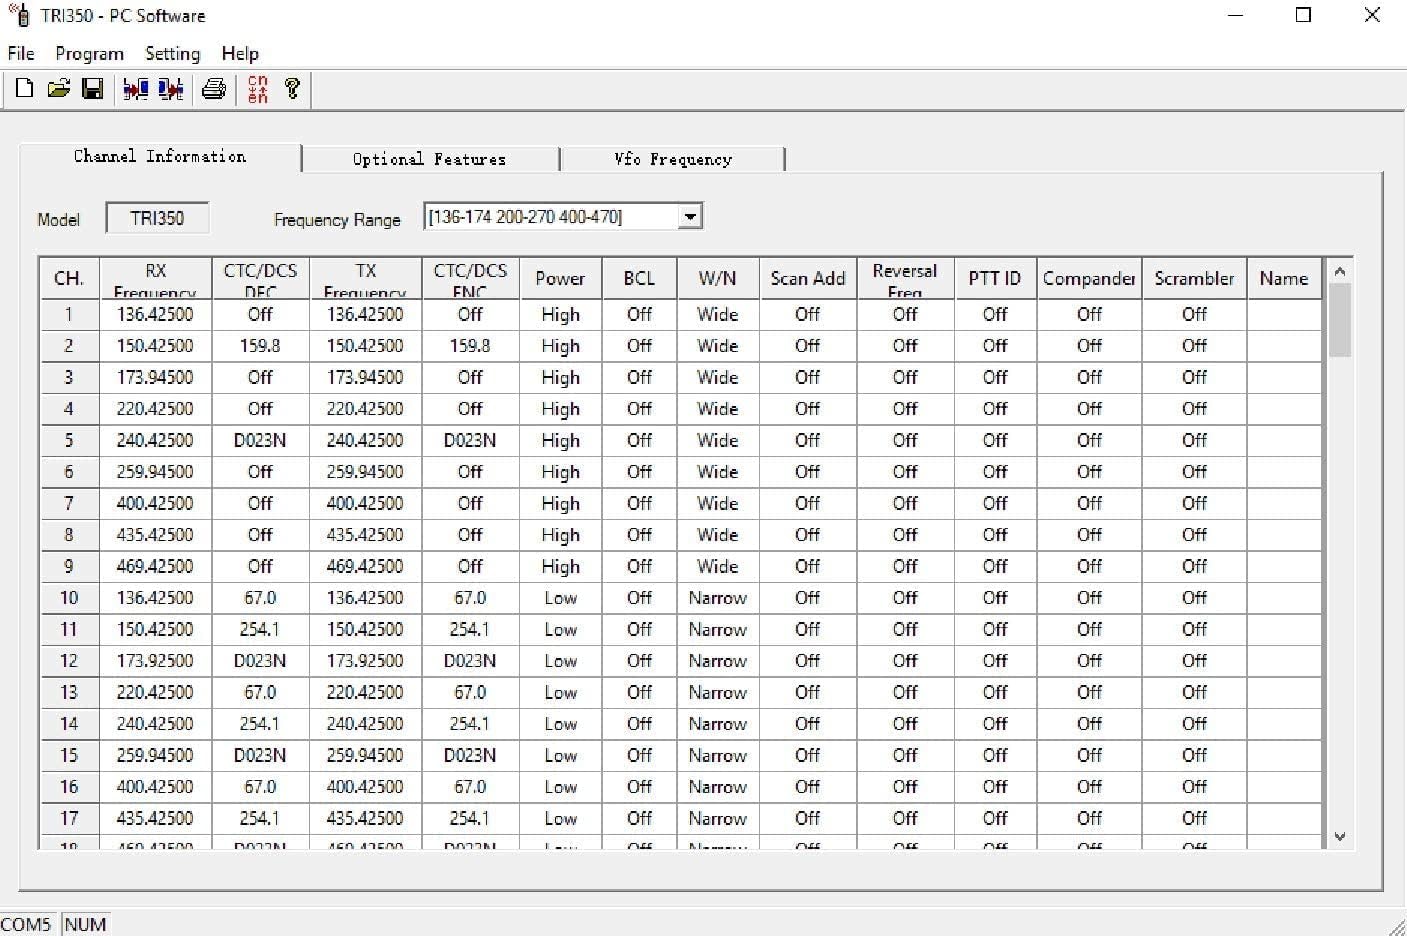1407x936 pixels.
Task: Click the Model field showing TRI350
Action: 157,216
